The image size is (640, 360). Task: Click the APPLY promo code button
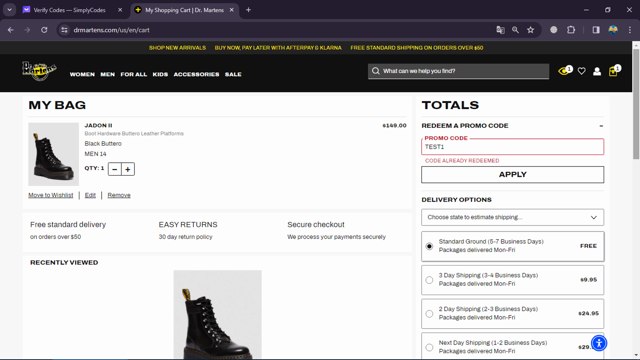click(513, 175)
